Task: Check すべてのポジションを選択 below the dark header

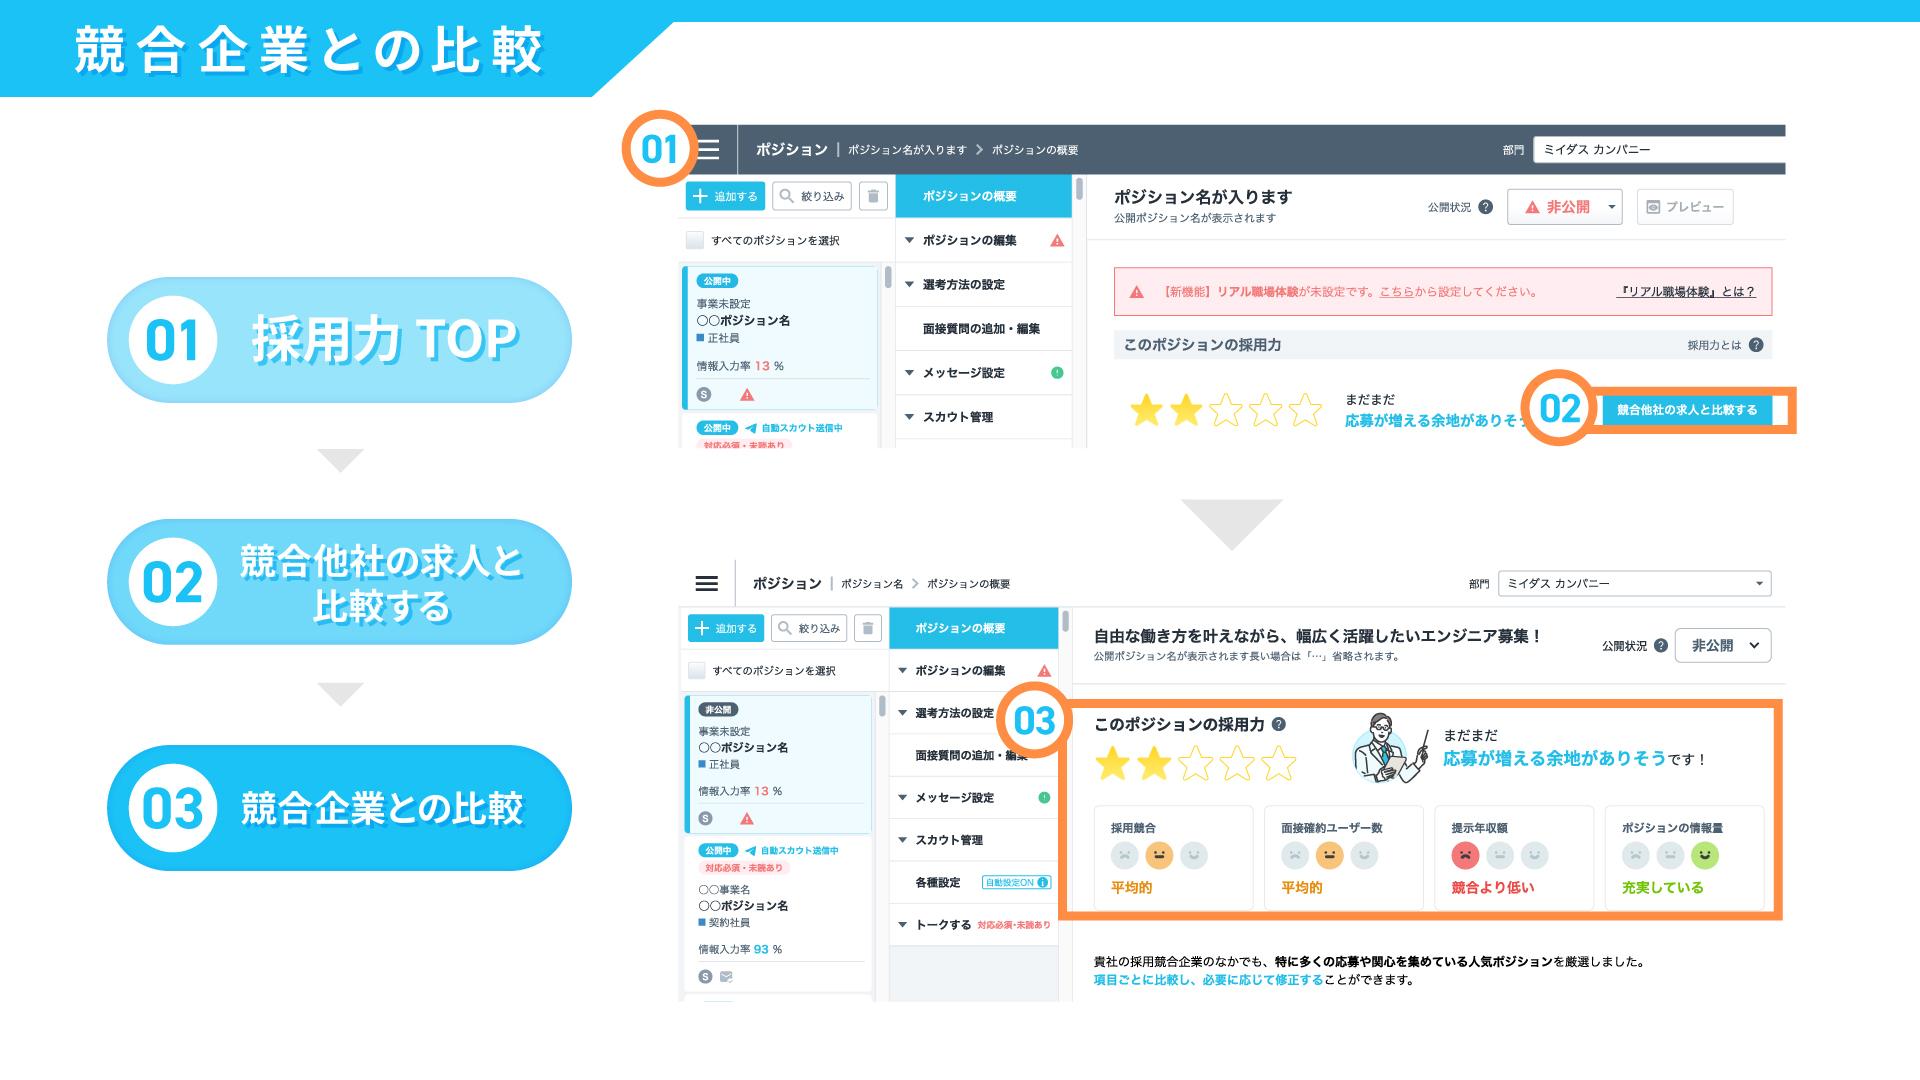Action: pos(695,241)
